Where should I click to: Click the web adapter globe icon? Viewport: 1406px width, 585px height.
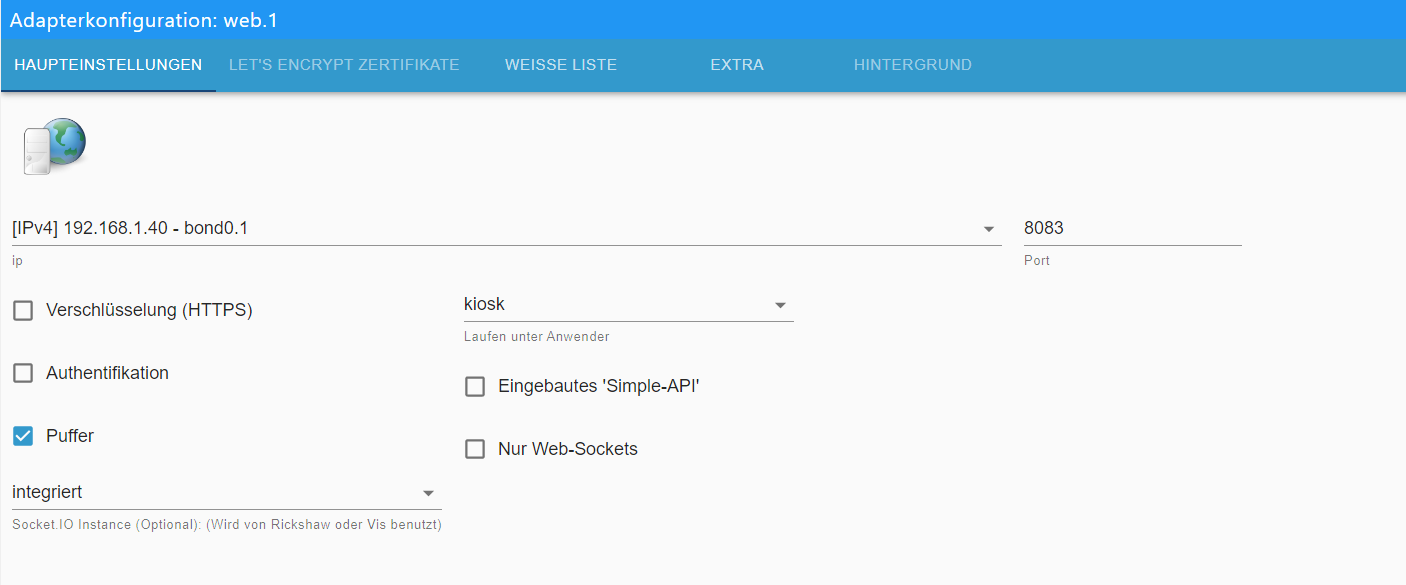[x=54, y=146]
